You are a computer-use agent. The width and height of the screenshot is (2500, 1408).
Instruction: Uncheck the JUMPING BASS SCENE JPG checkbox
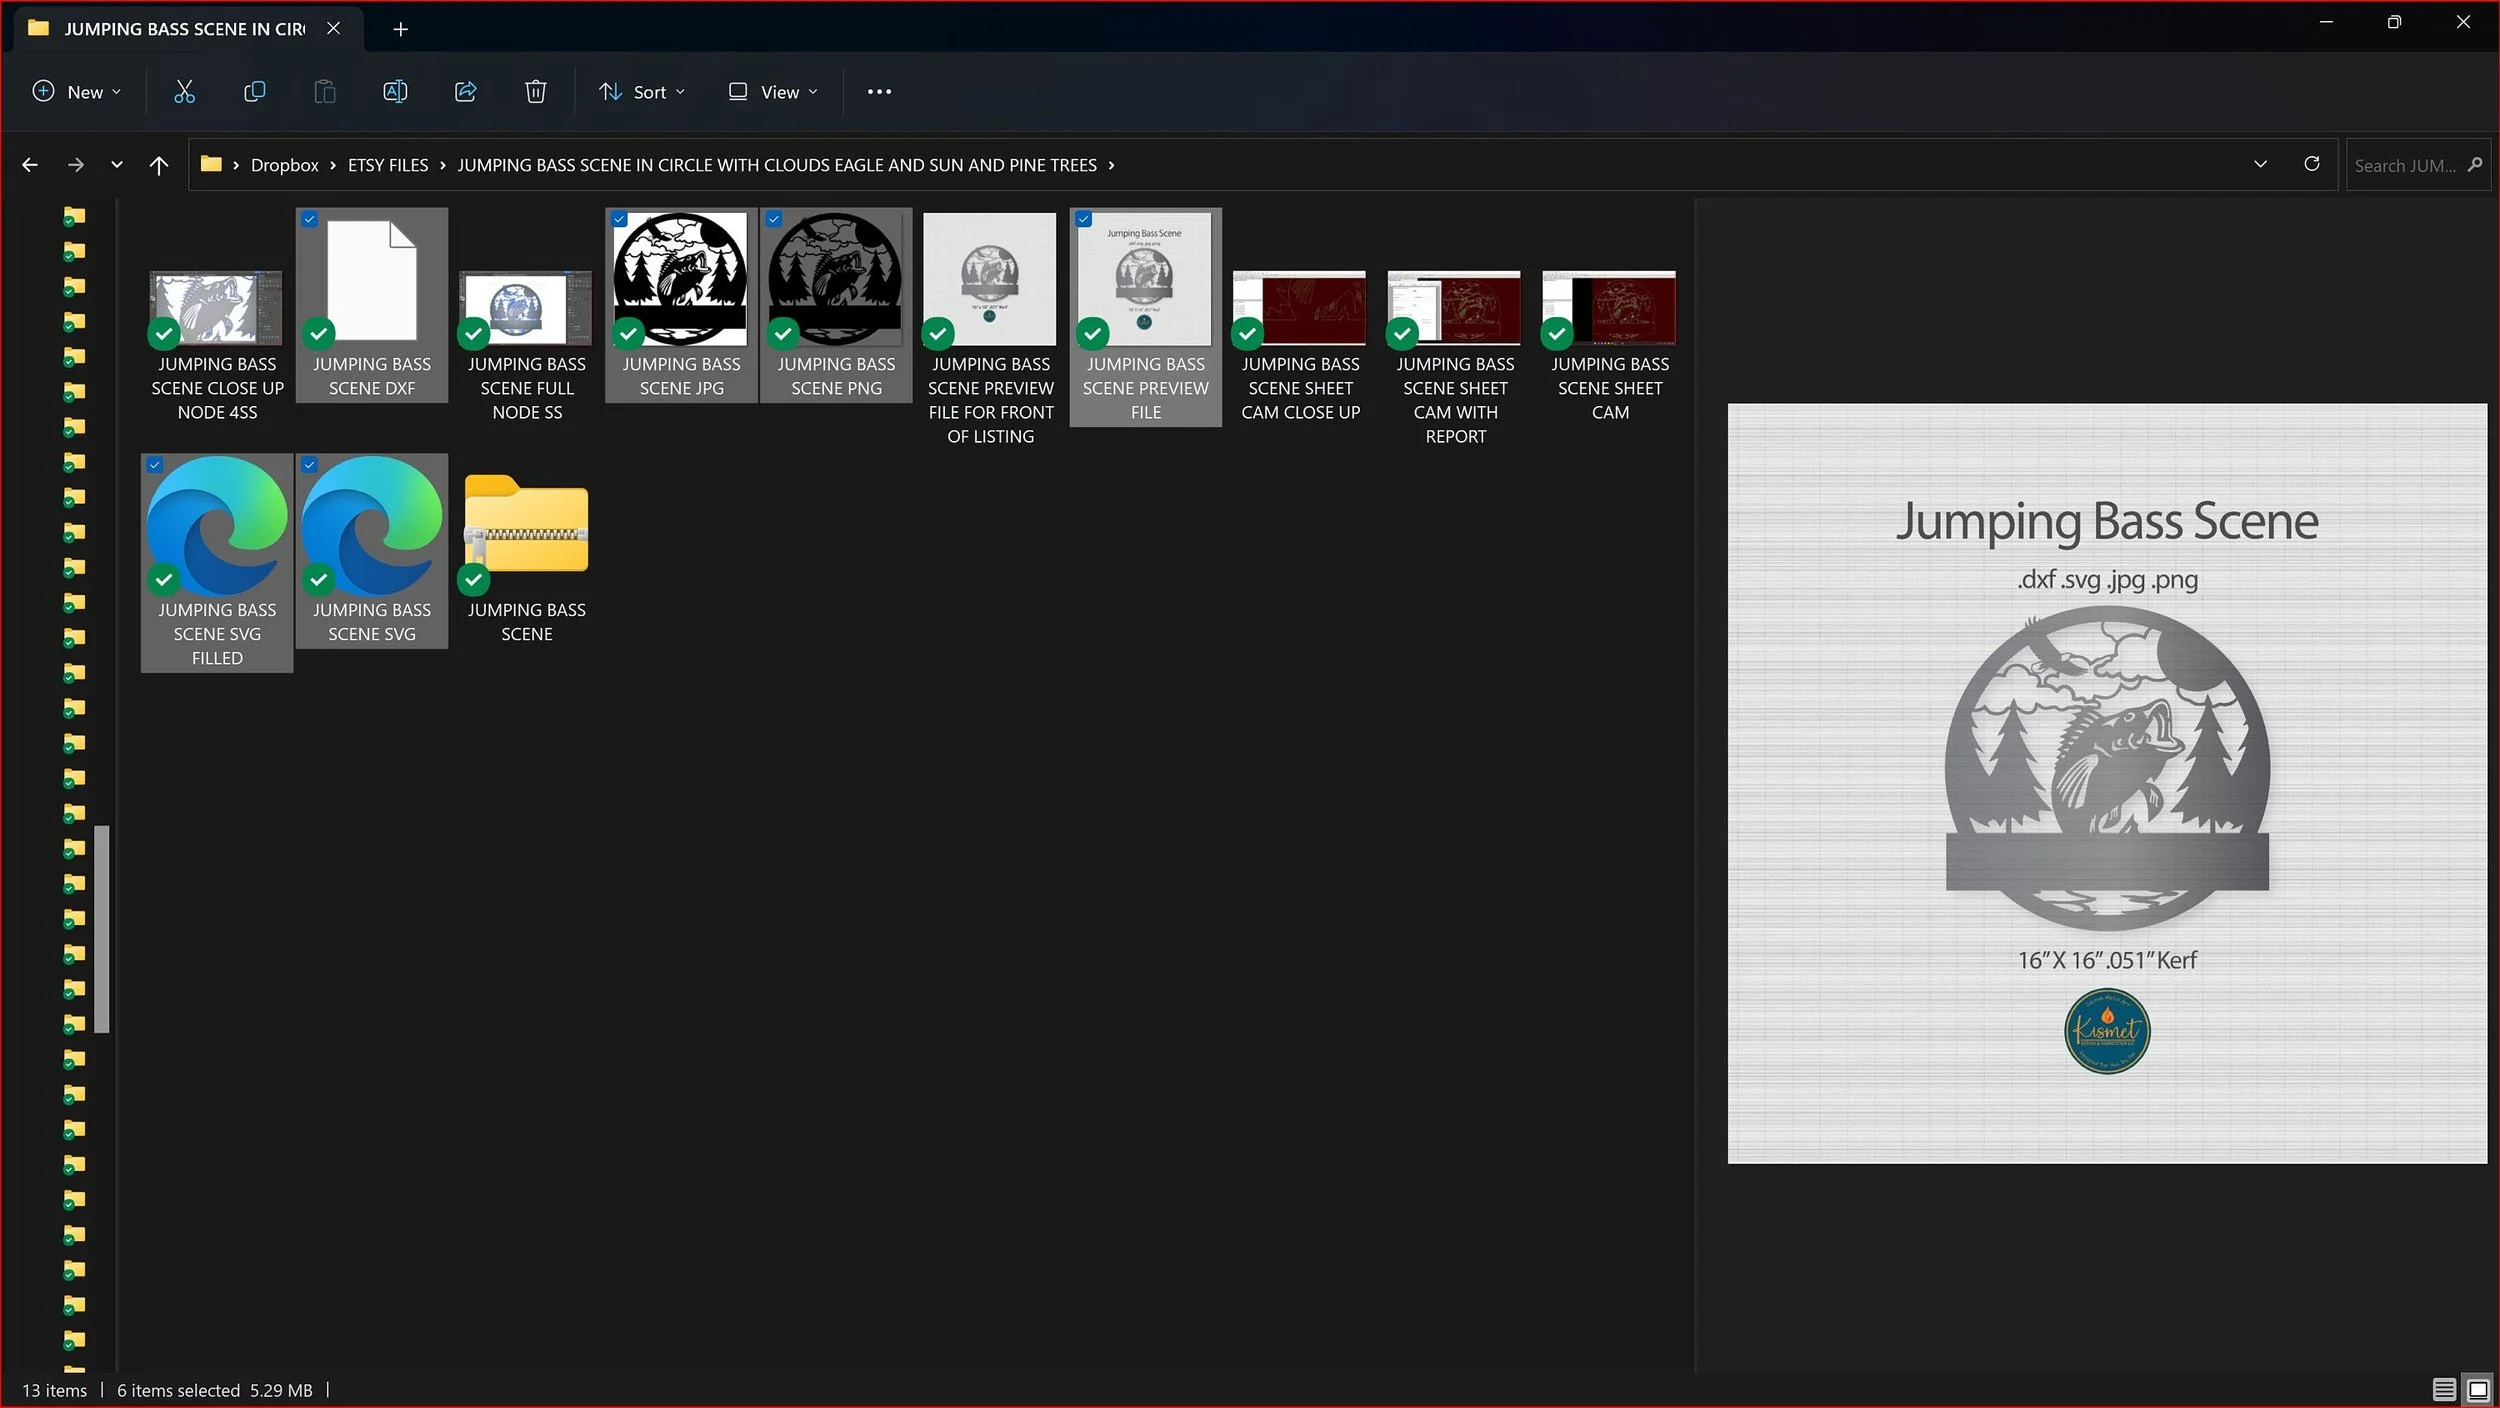(619, 219)
